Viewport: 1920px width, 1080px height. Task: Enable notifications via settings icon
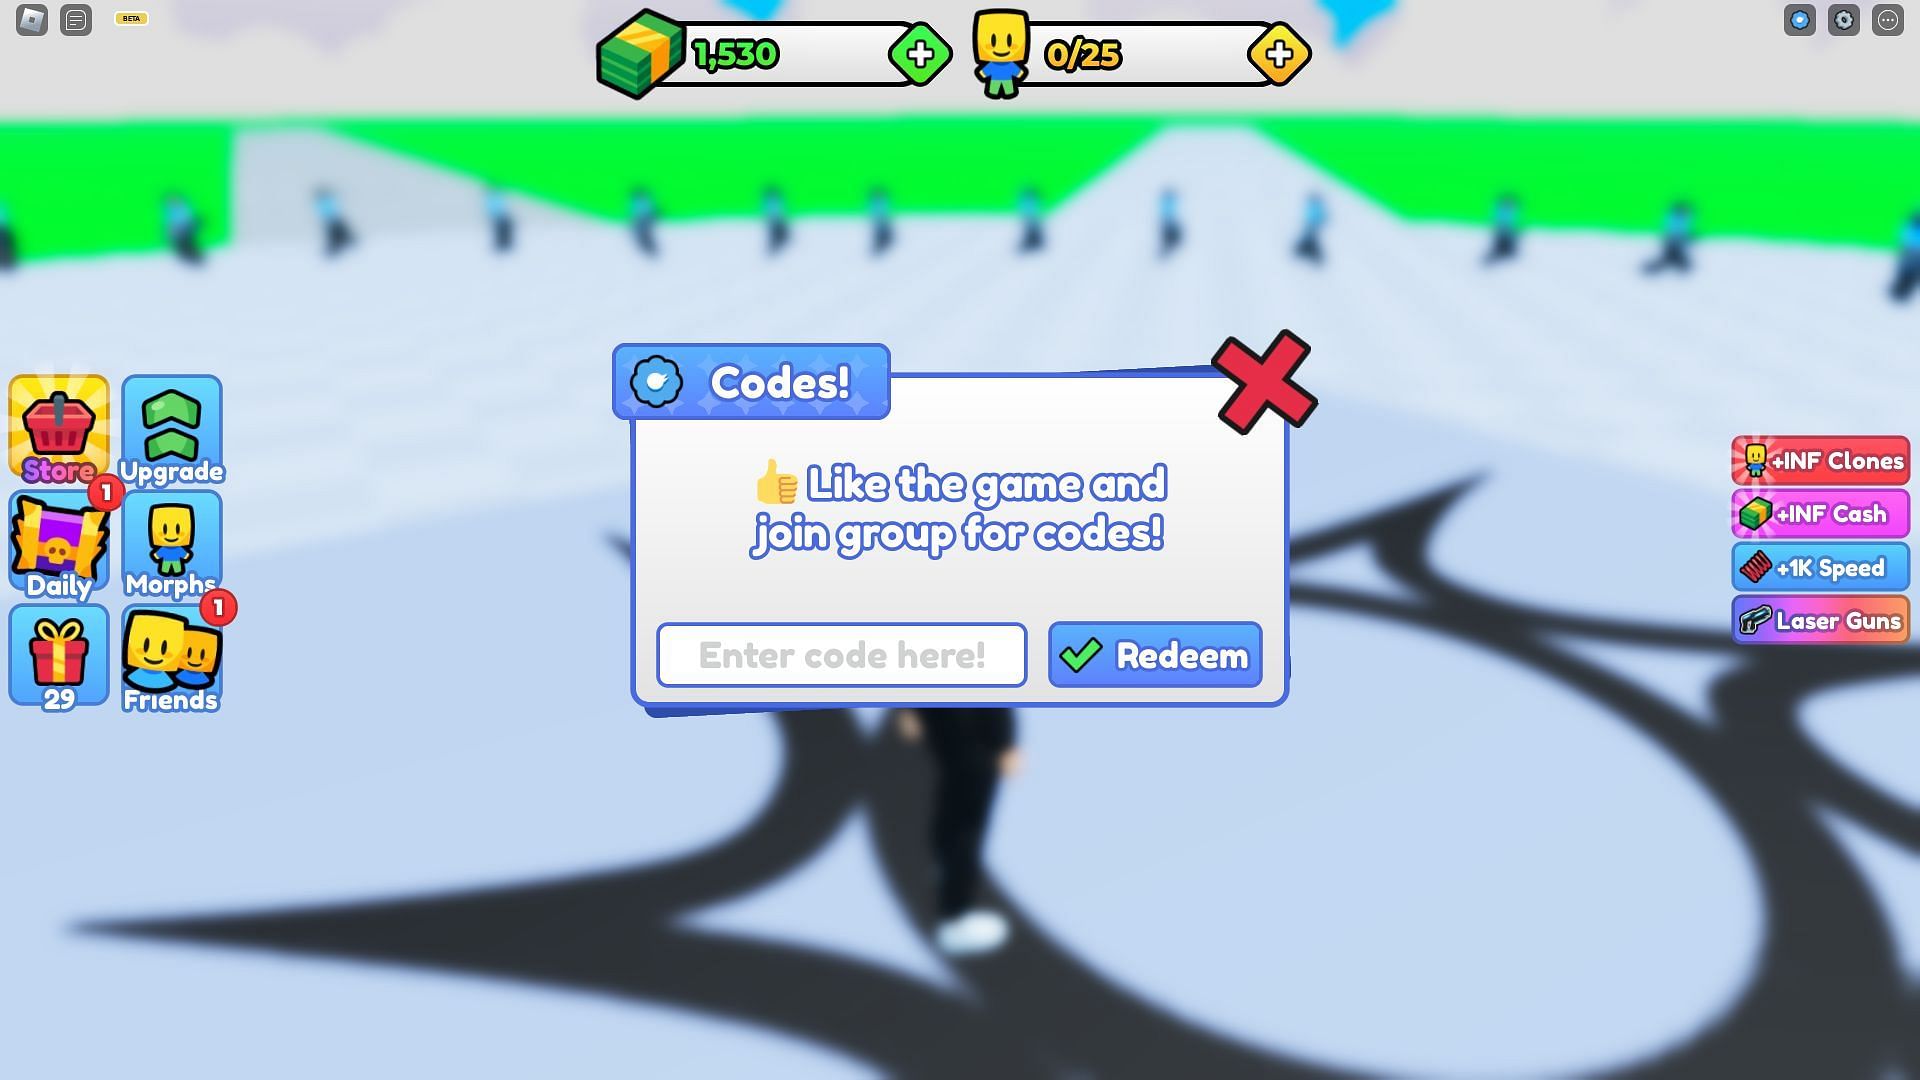tap(1844, 18)
